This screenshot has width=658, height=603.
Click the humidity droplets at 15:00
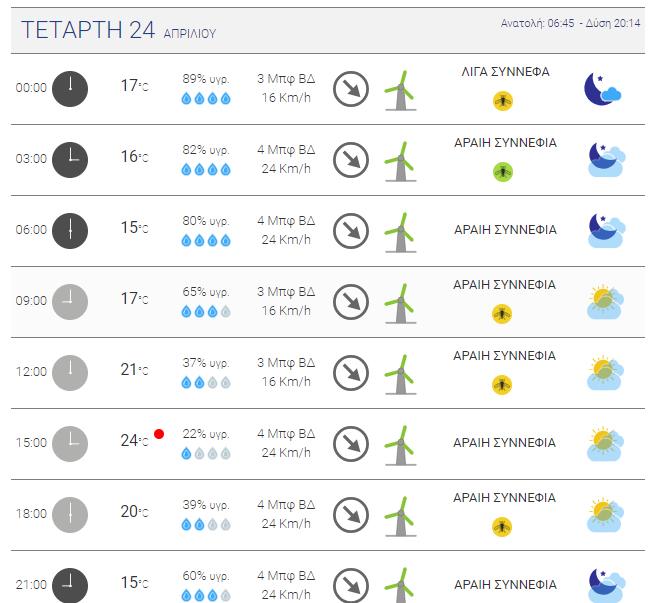pyautogui.click(x=206, y=453)
